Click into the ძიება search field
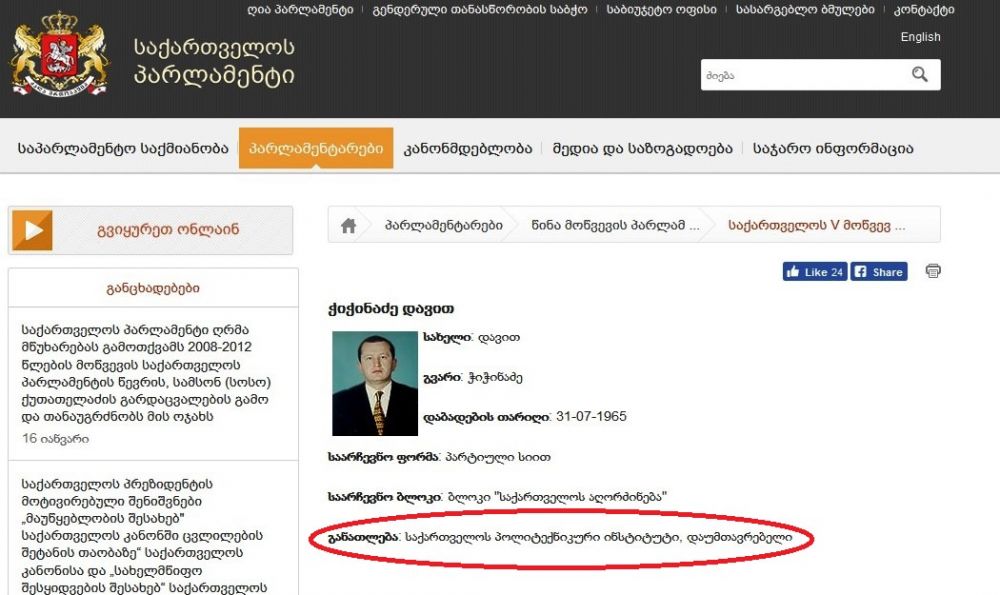The width and height of the screenshot is (1000, 595). tap(805, 75)
